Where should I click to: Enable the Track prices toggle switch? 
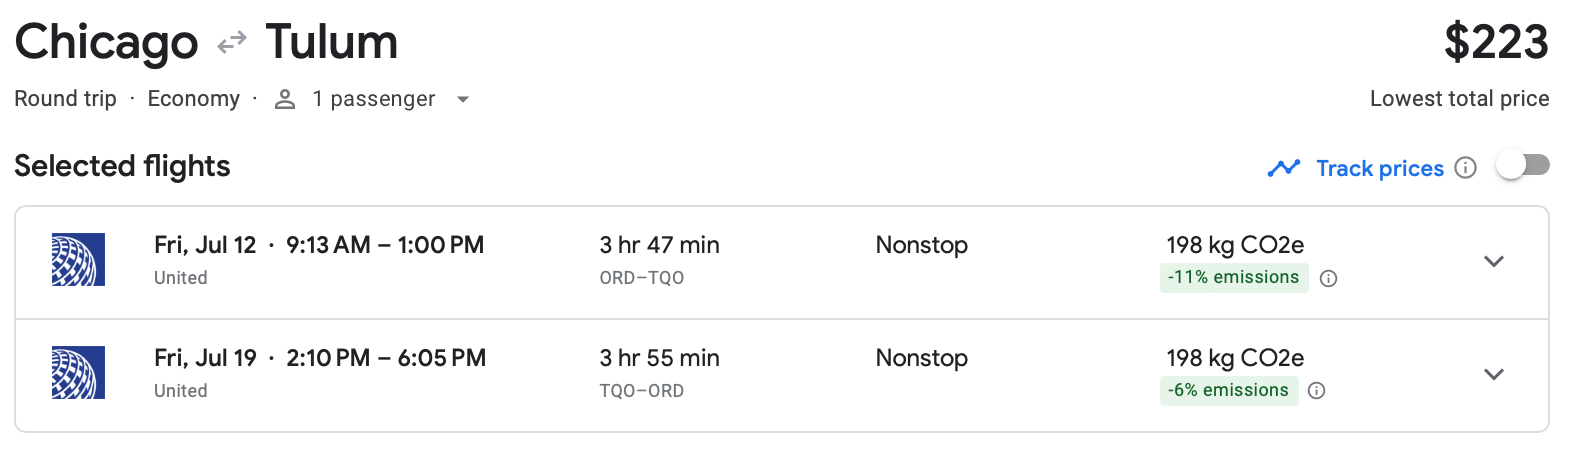pyautogui.click(x=1522, y=165)
